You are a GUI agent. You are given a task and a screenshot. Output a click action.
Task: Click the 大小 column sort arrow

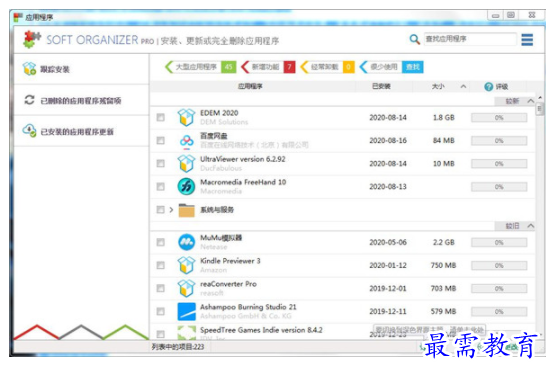(463, 86)
